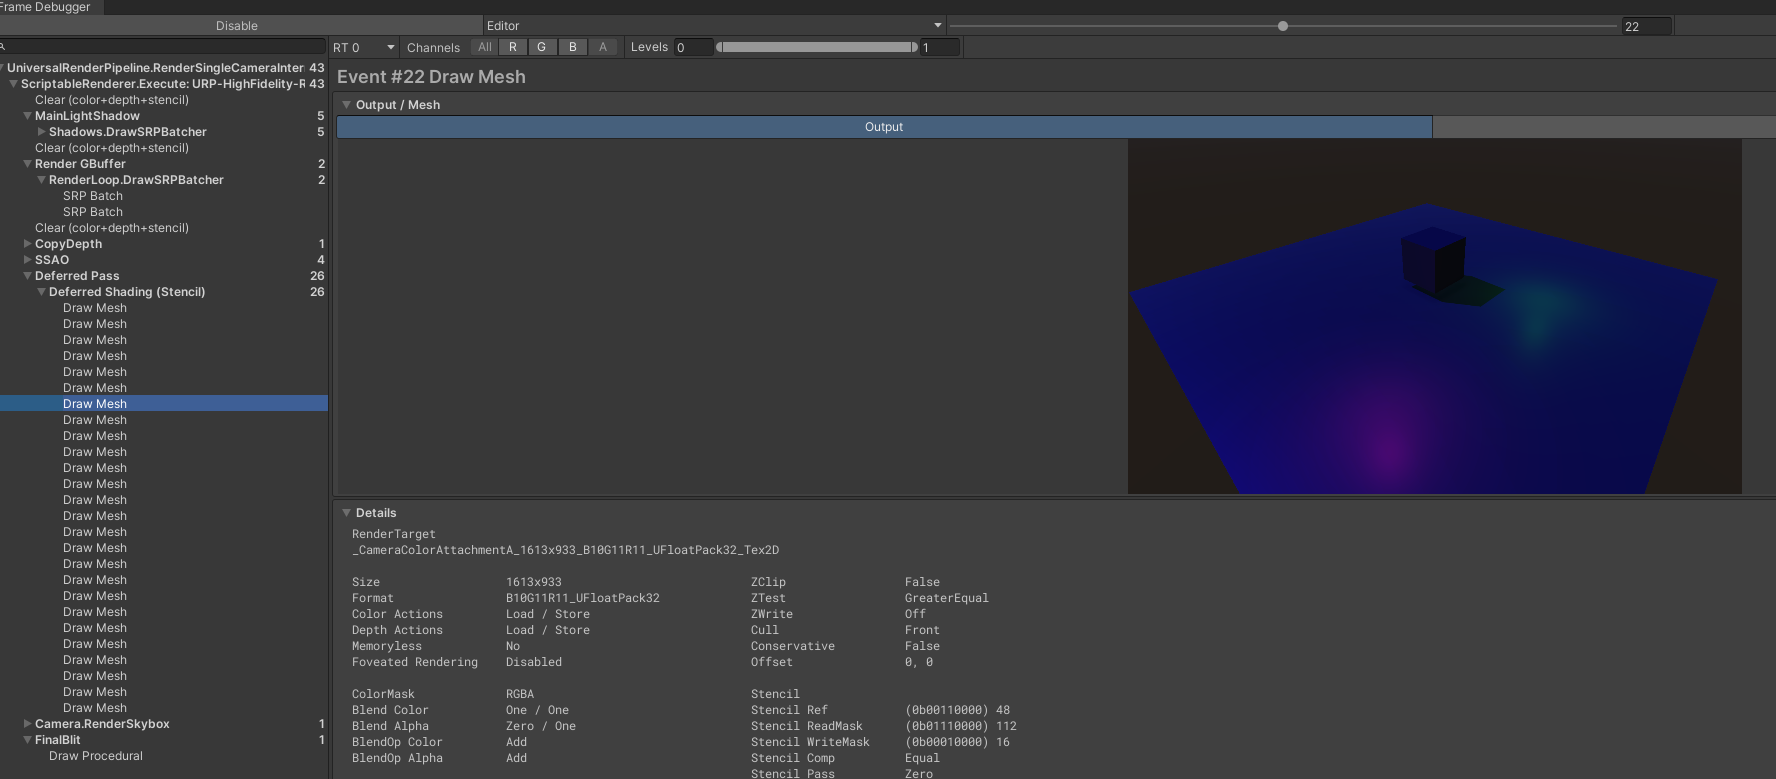Click the frame event slider handle
This screenshot has height=779, width=1776.
tap(1283, 26)
